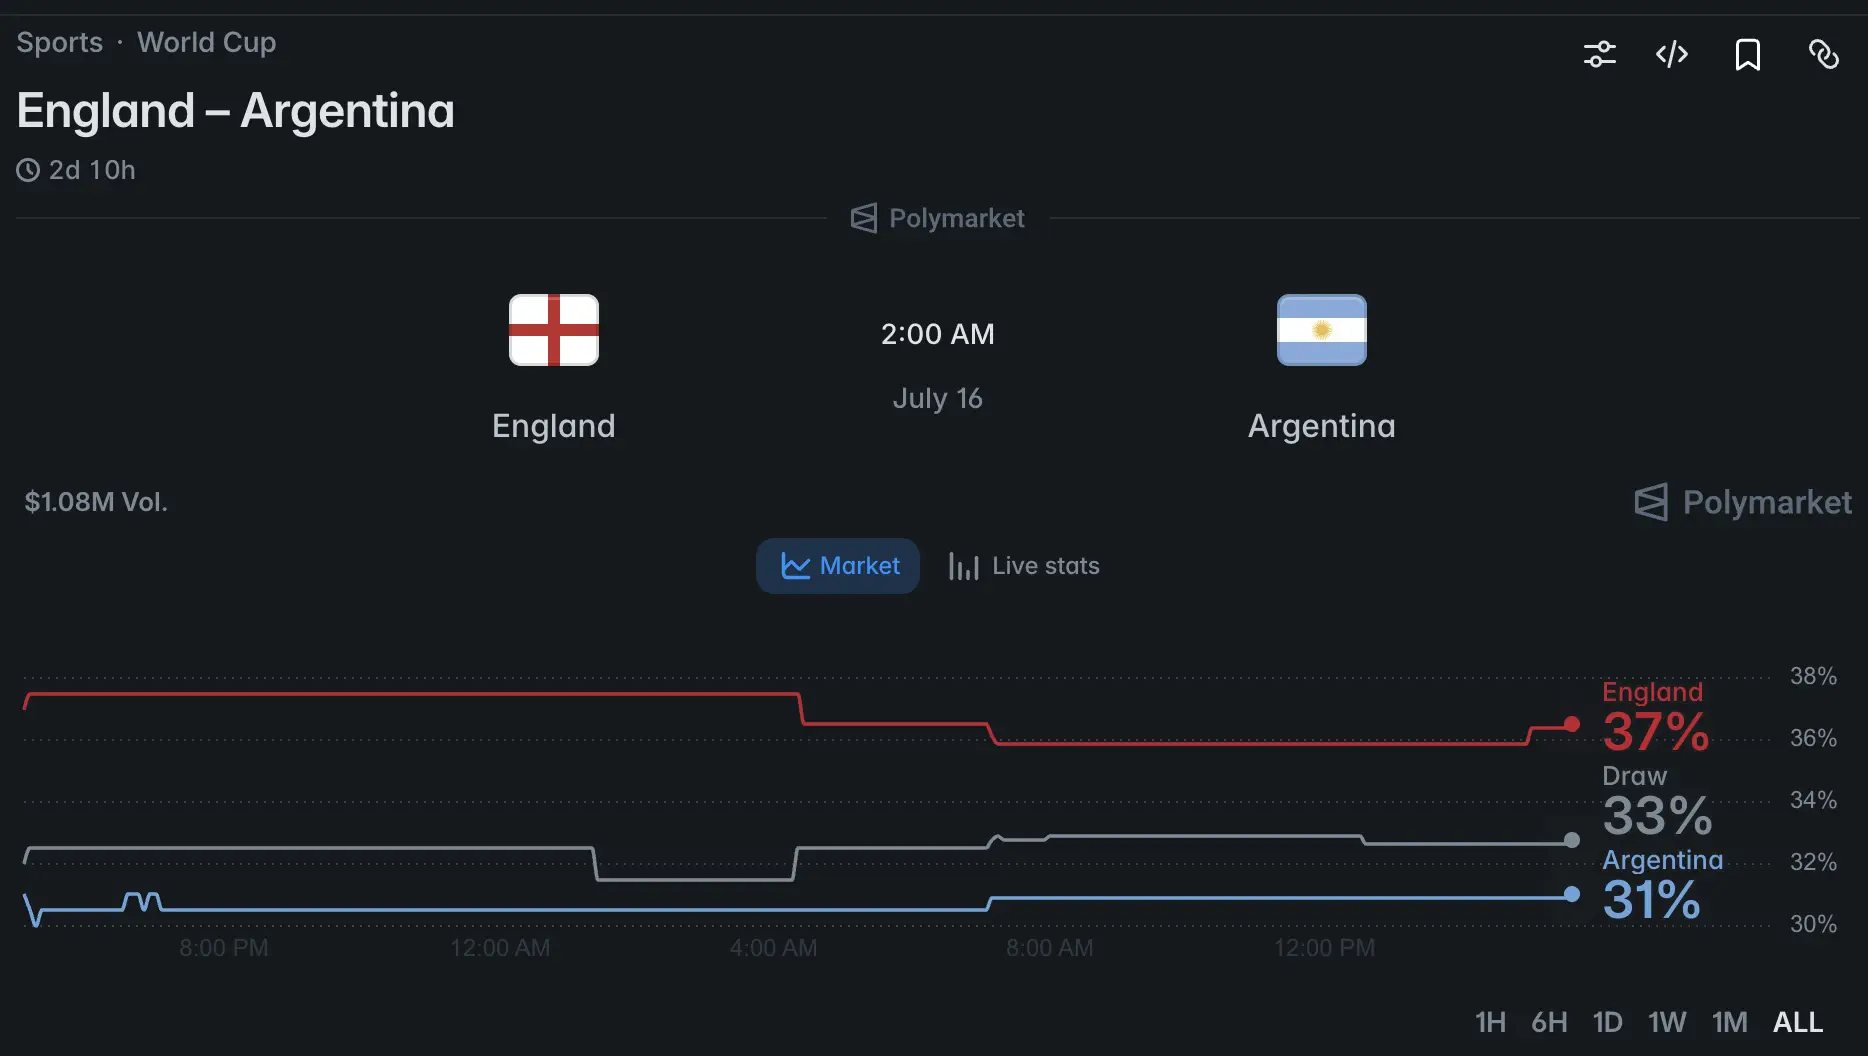Viewport: 1868px width, 1056px height.
Task: Click the 12:00 AM axis label
Action: [500, 948]
